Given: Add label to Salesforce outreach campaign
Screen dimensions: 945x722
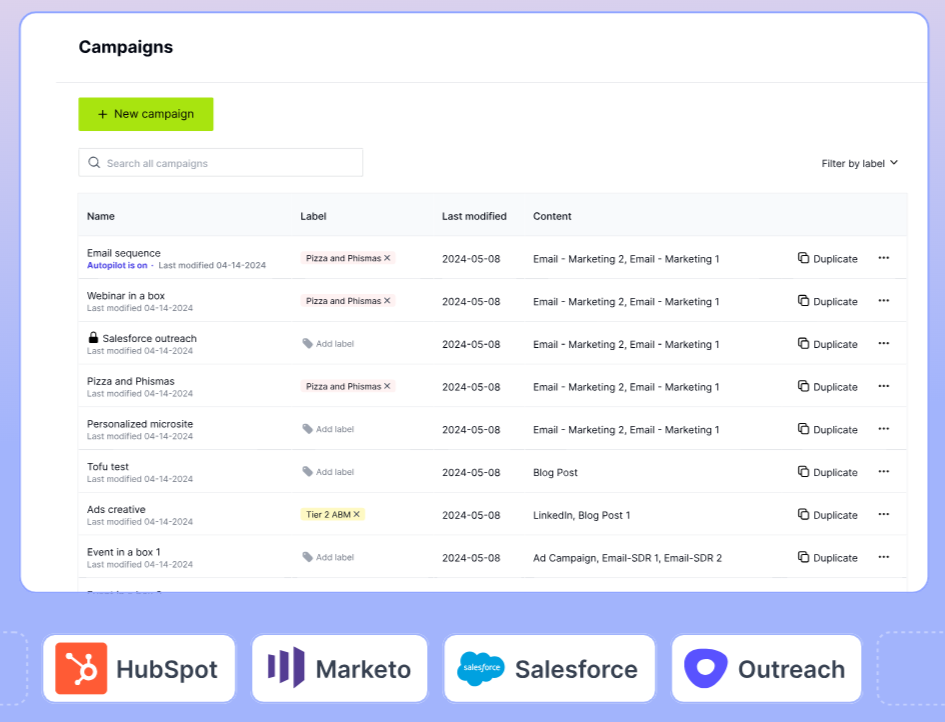Looking at the screenshot, I should point(328,344).
